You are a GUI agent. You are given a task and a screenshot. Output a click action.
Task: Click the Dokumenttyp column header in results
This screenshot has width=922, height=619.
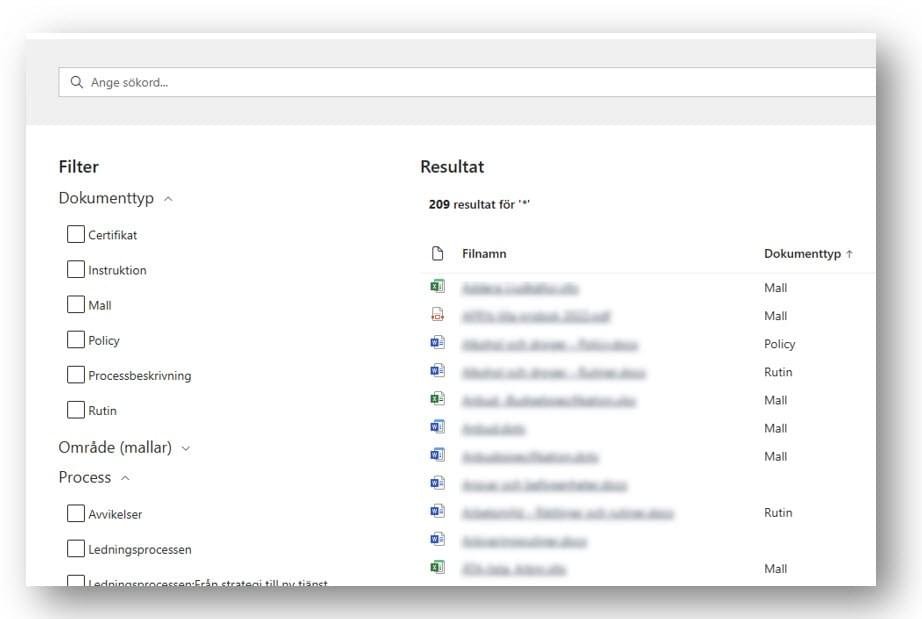802,254
